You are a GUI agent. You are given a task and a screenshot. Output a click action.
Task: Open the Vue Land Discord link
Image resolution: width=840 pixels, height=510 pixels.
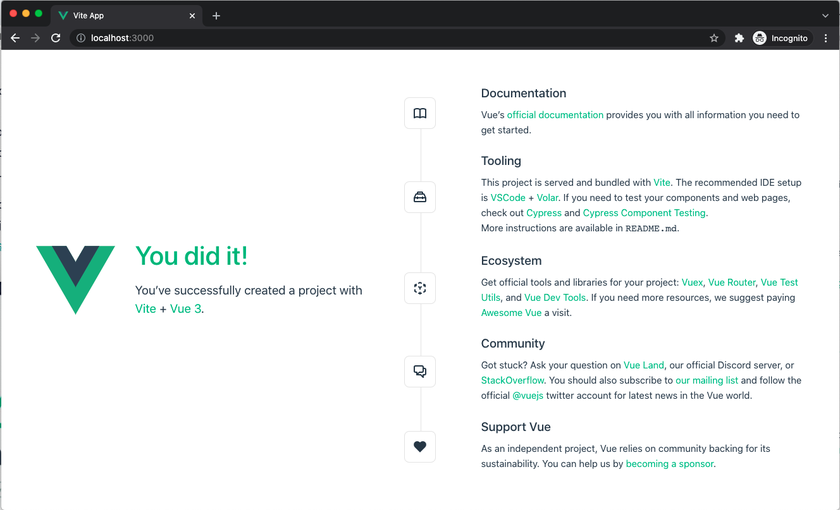pyautogui.click(x=643, y=365)
